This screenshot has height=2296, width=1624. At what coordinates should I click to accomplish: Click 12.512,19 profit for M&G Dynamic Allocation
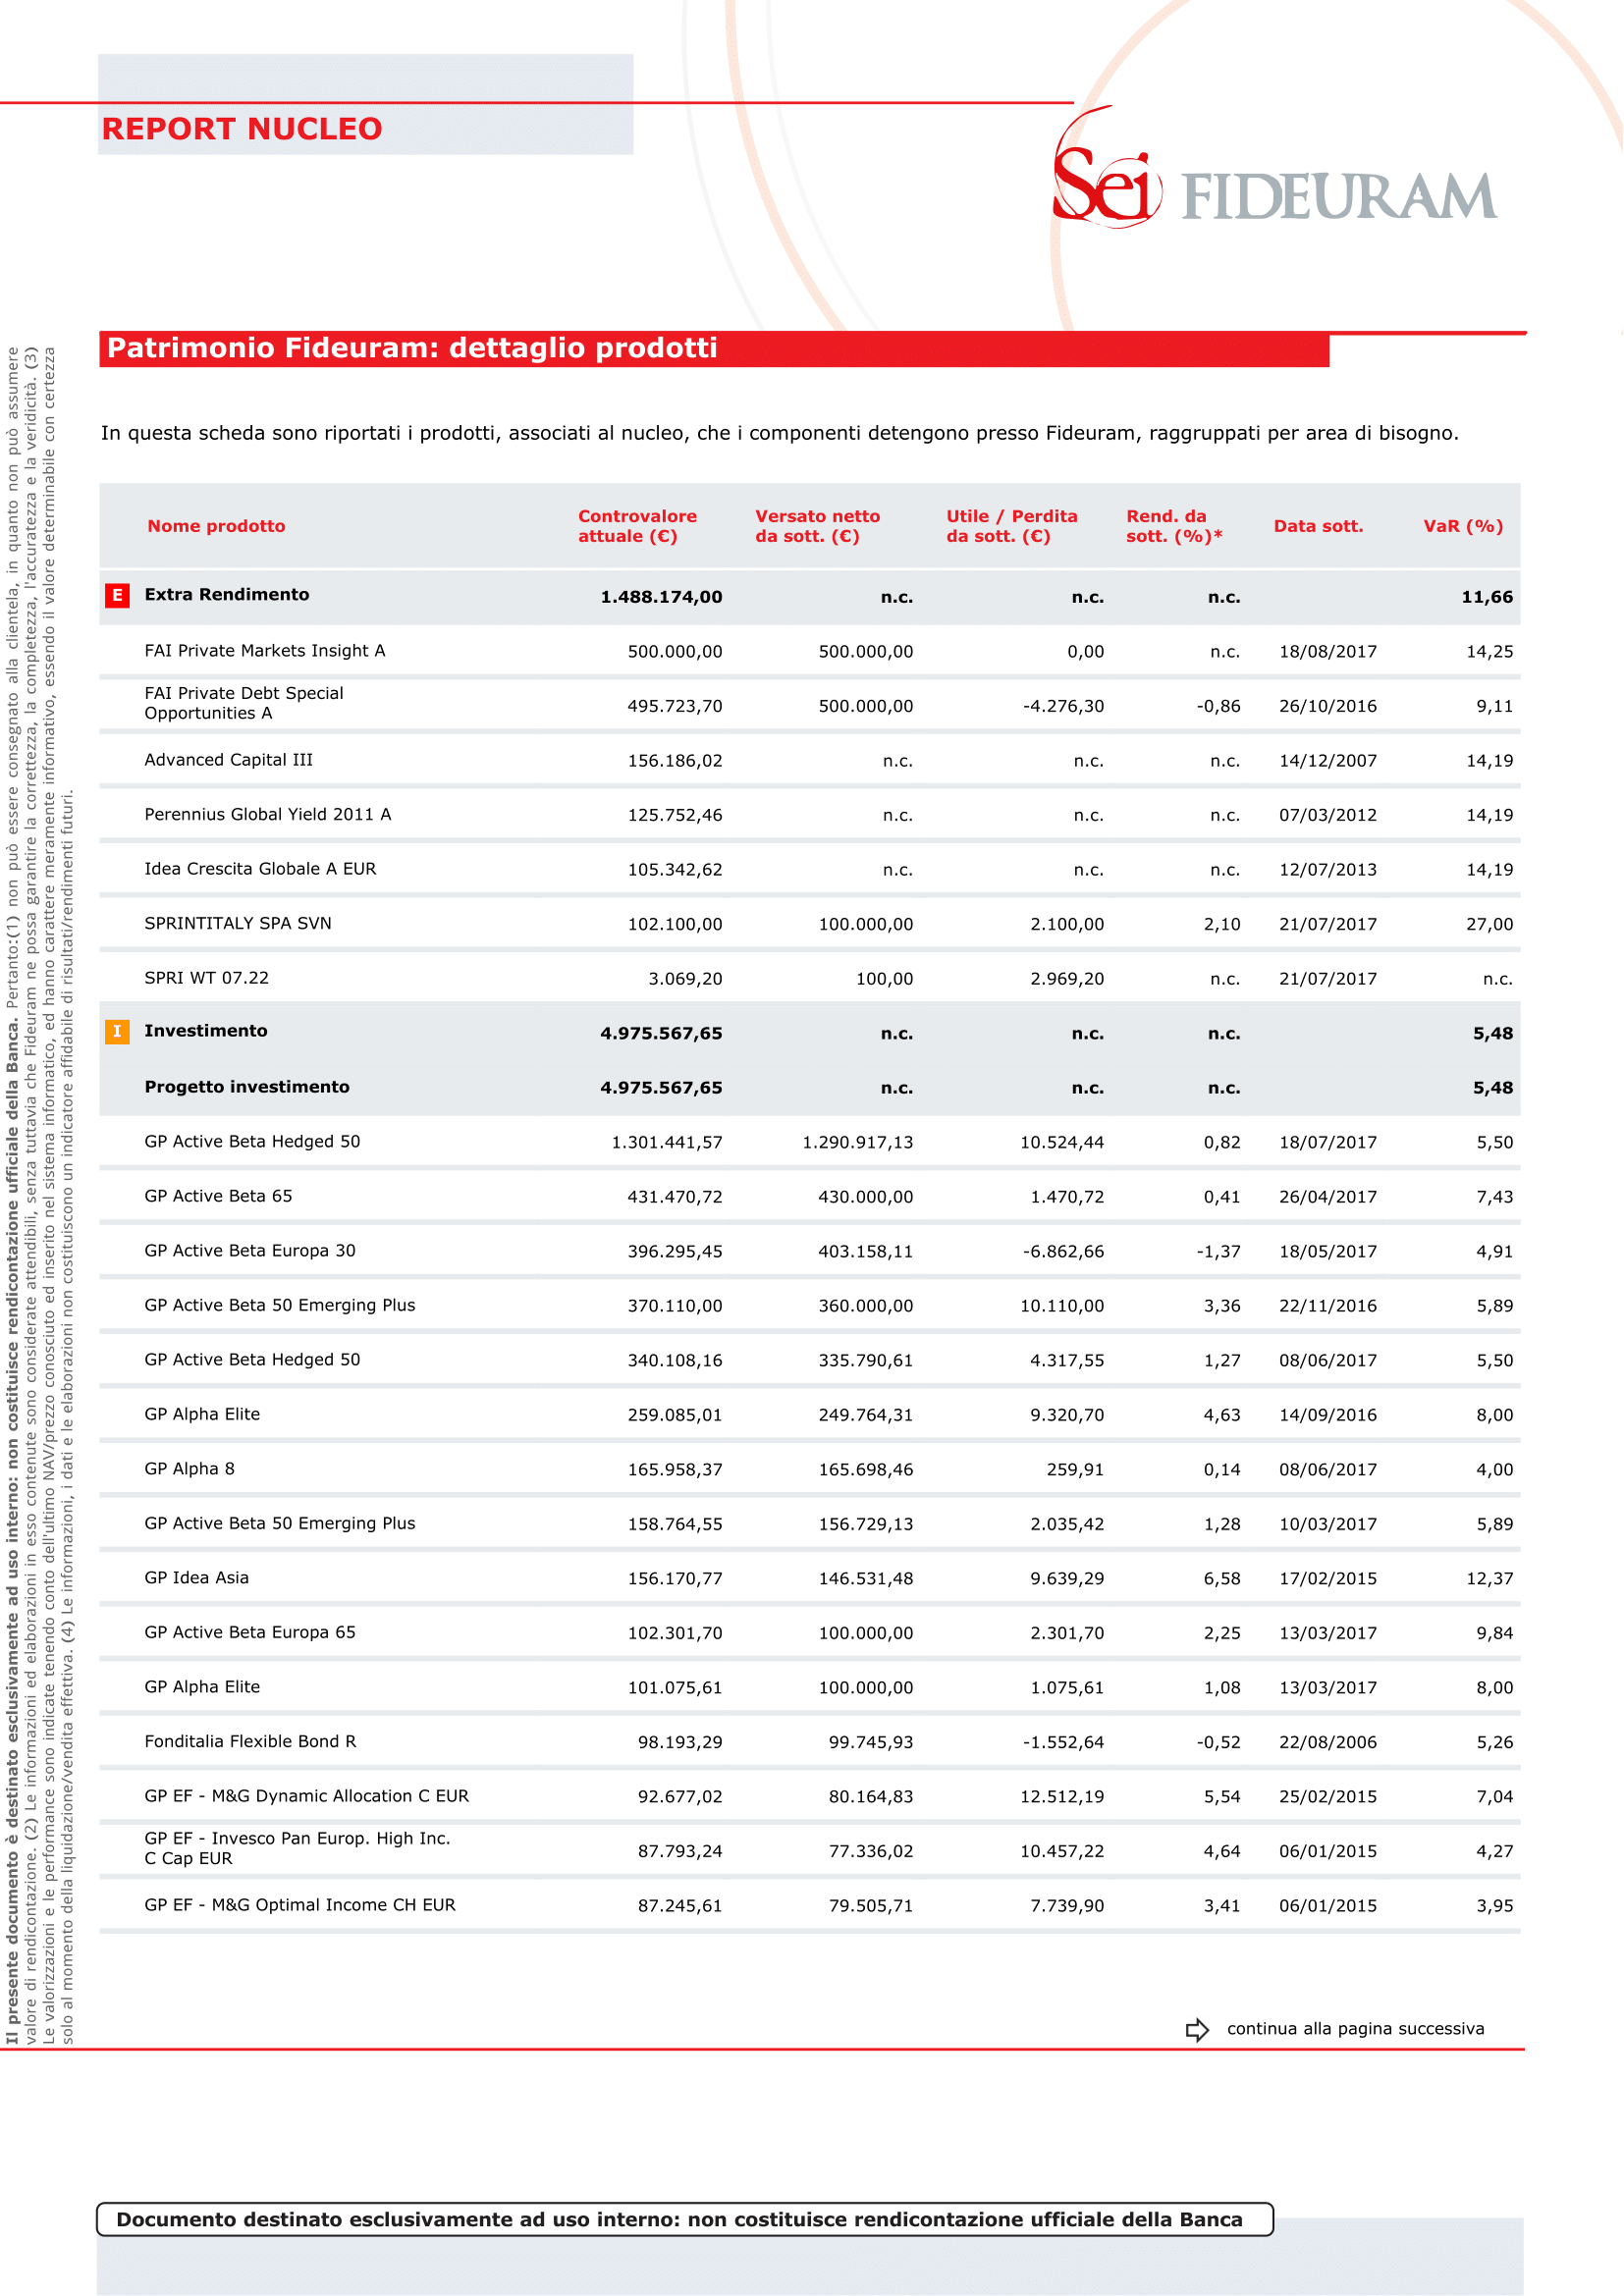[x=1062, y=1797]
